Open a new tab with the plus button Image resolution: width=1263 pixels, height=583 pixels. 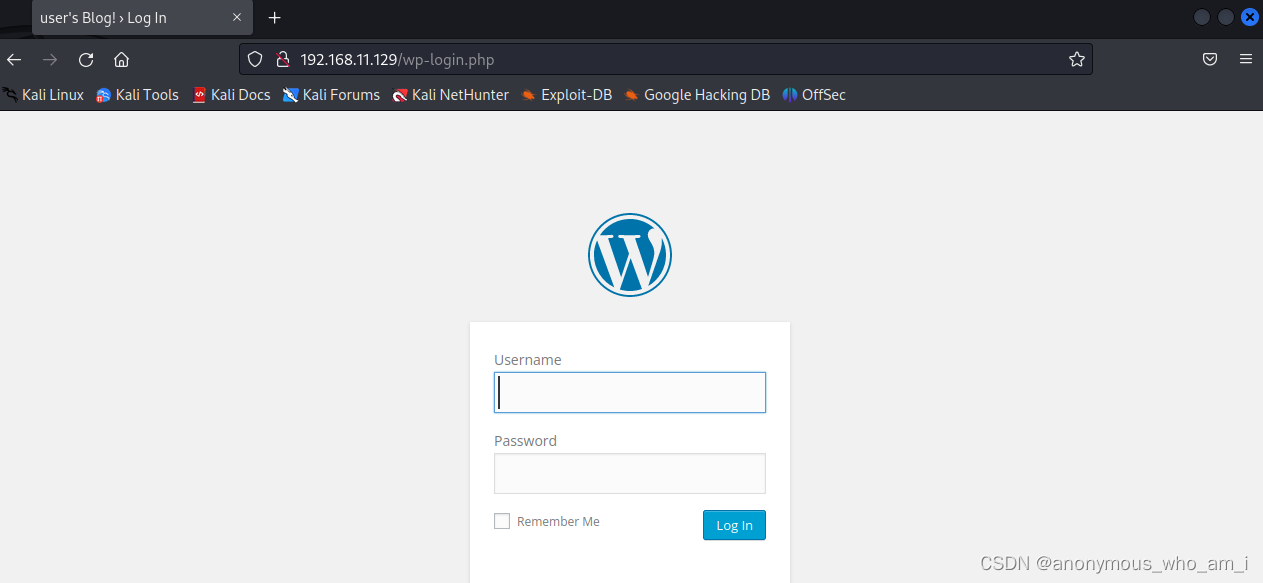275,18
